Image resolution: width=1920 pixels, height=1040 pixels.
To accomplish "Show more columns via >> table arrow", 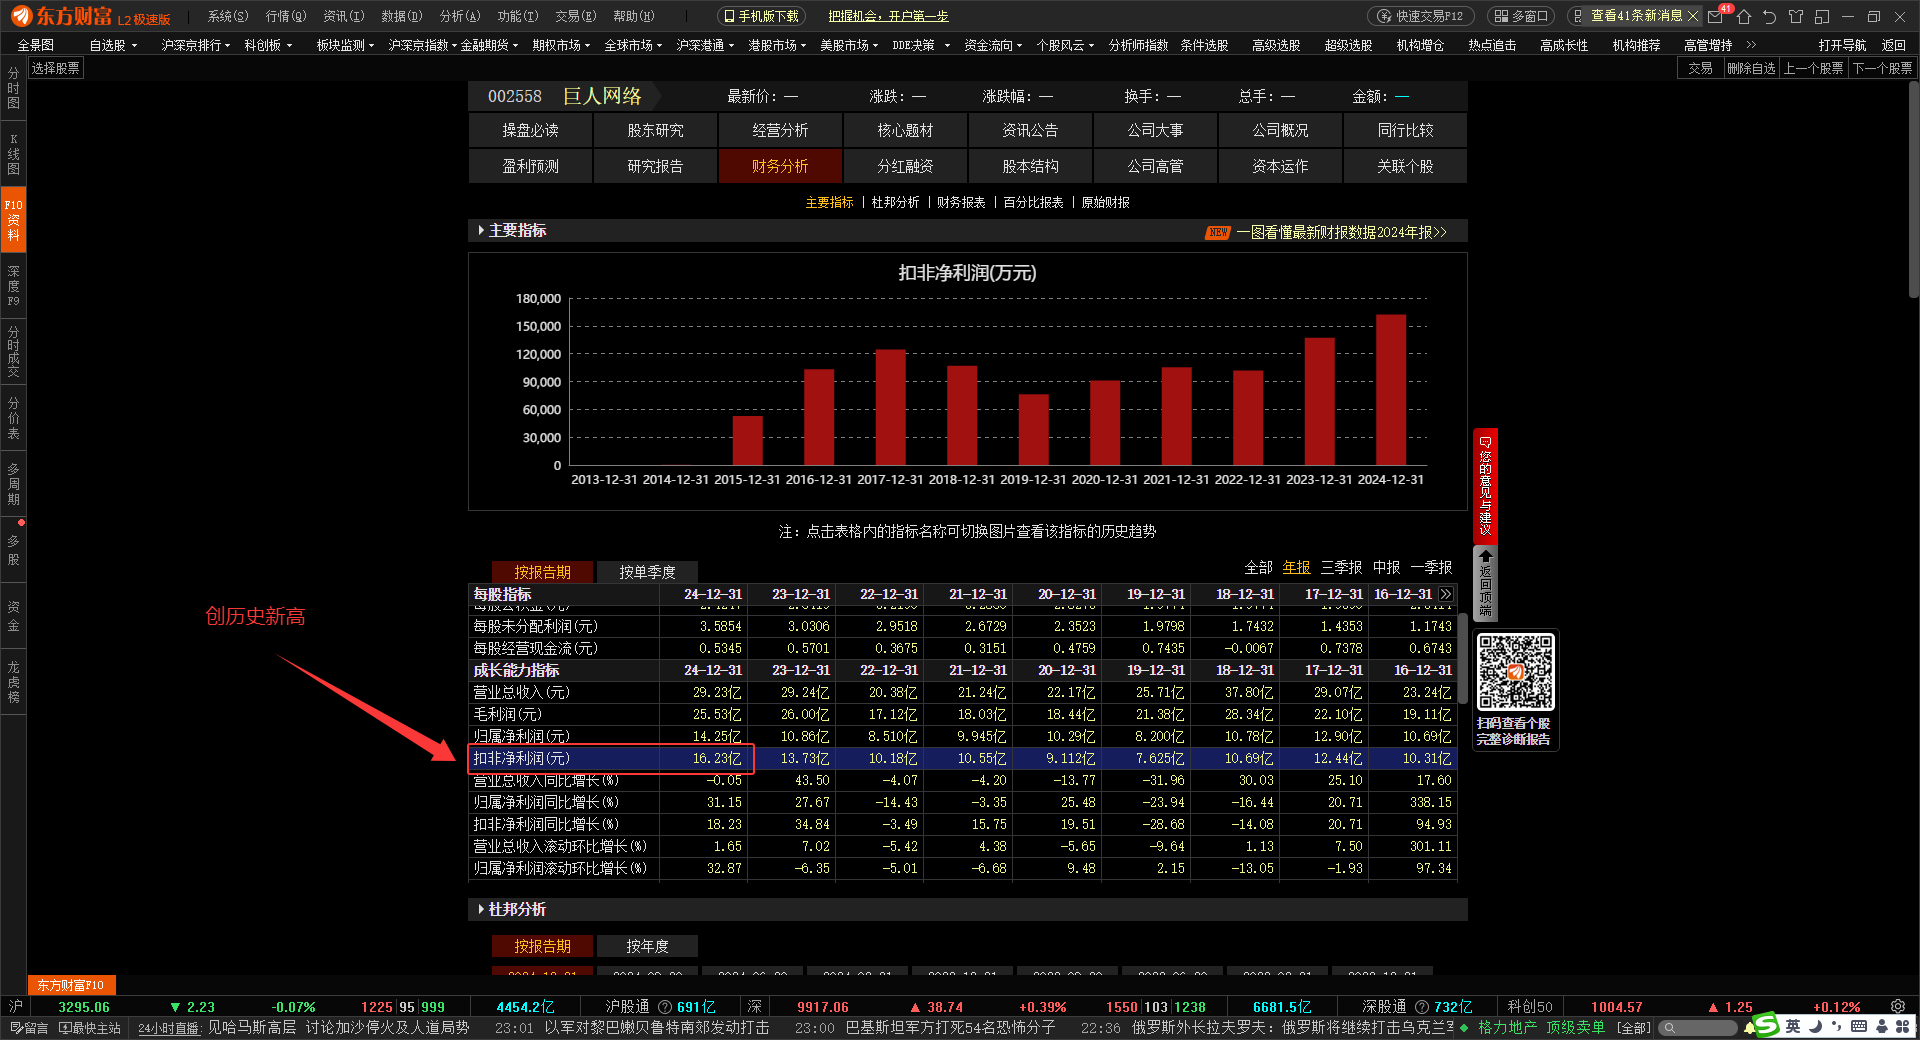I will point(1446,594).
